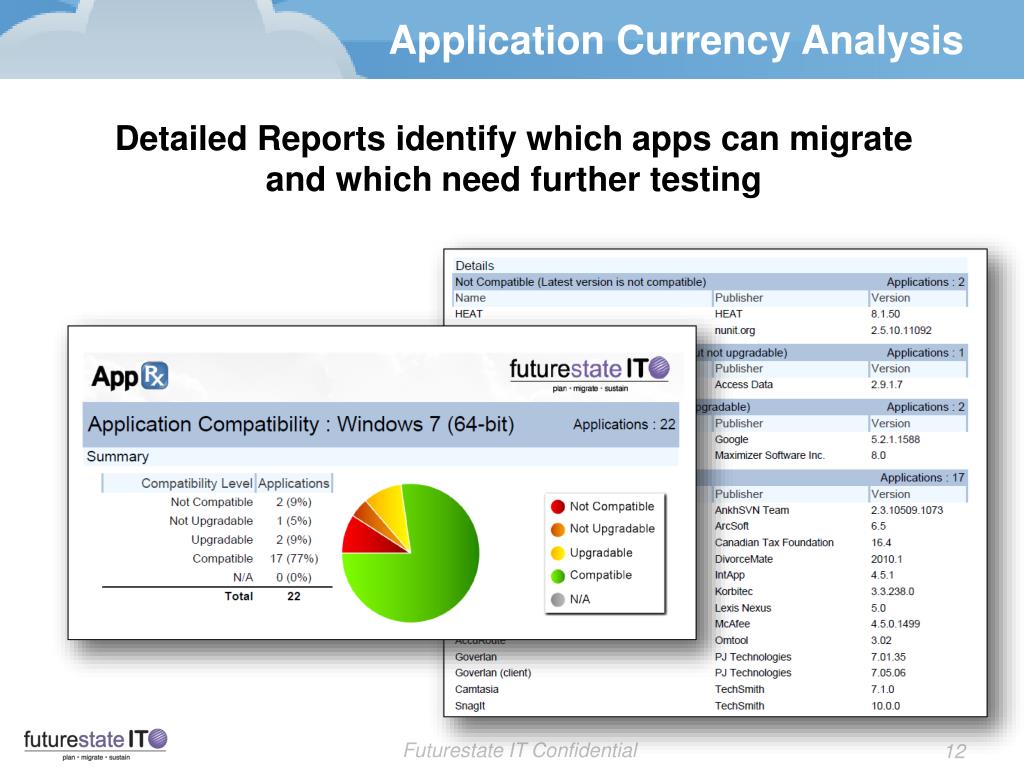
Task: Click the "Summary" section heading
Action: click(118, 456)
